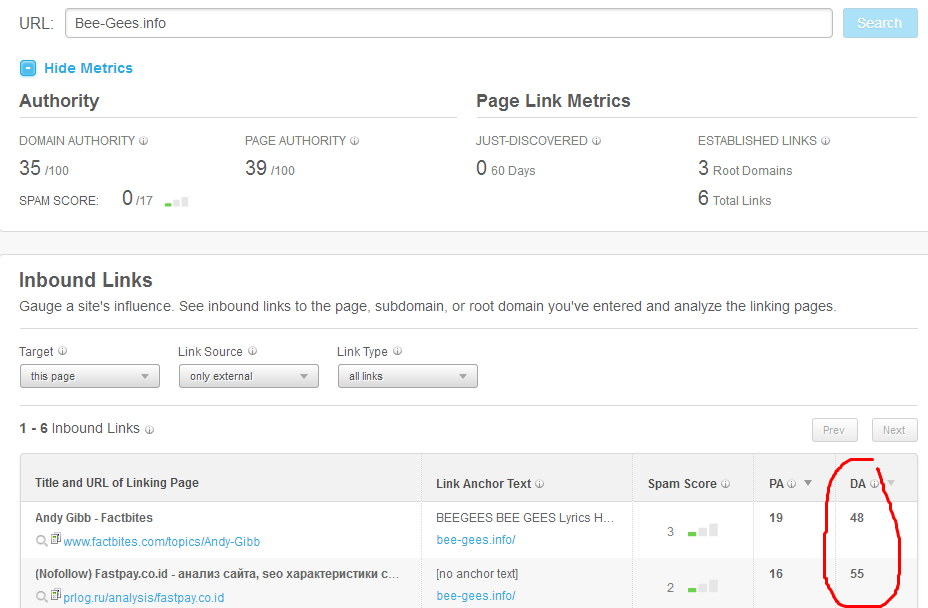Click the Prev pagination button

pos(834,430)
